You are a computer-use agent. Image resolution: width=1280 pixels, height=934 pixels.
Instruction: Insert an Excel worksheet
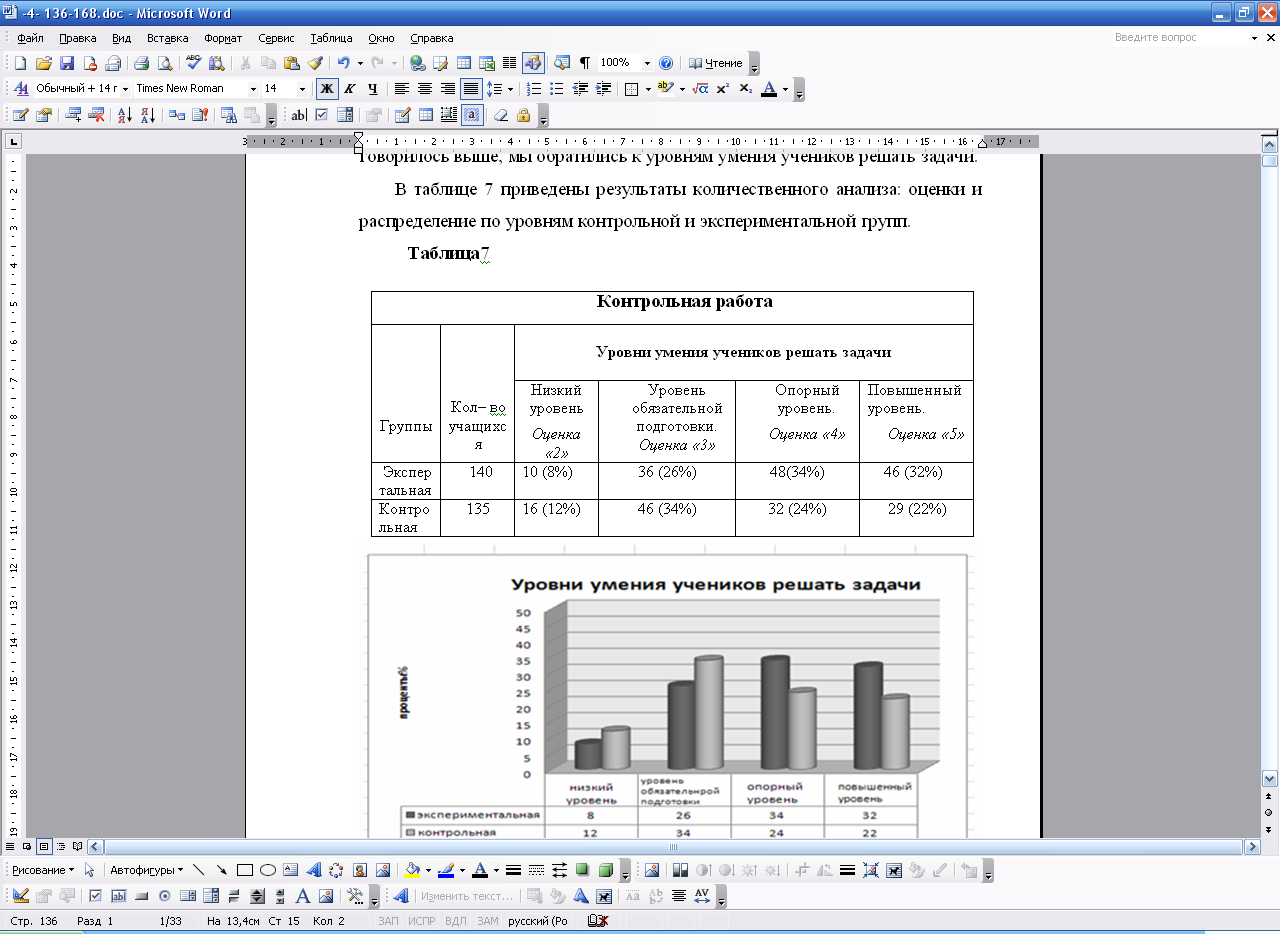pyautogui.click(x=487, y=63)
